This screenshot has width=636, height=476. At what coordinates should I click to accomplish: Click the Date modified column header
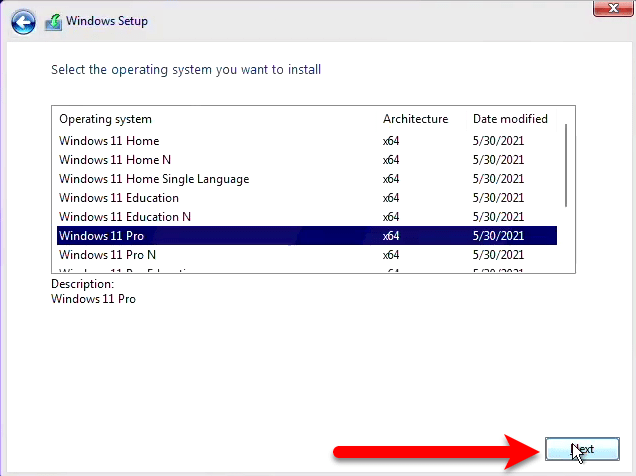[x=510, y=119]
